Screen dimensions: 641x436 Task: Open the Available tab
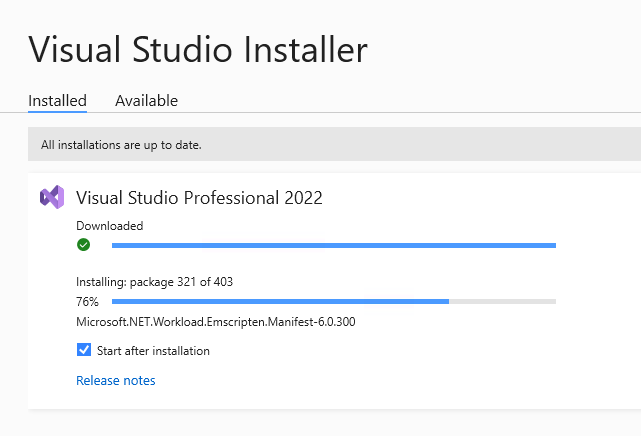(146, 101)
